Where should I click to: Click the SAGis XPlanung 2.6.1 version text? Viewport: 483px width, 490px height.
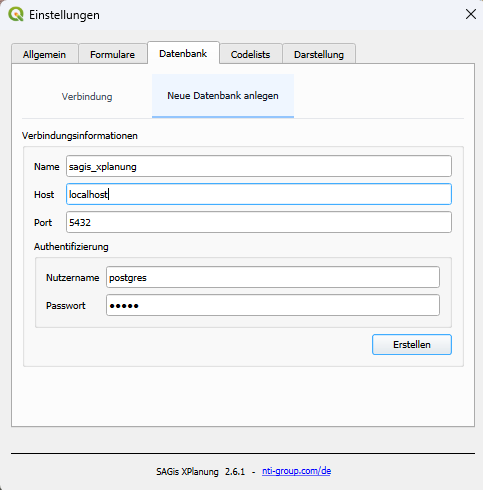tap(201, 472)
